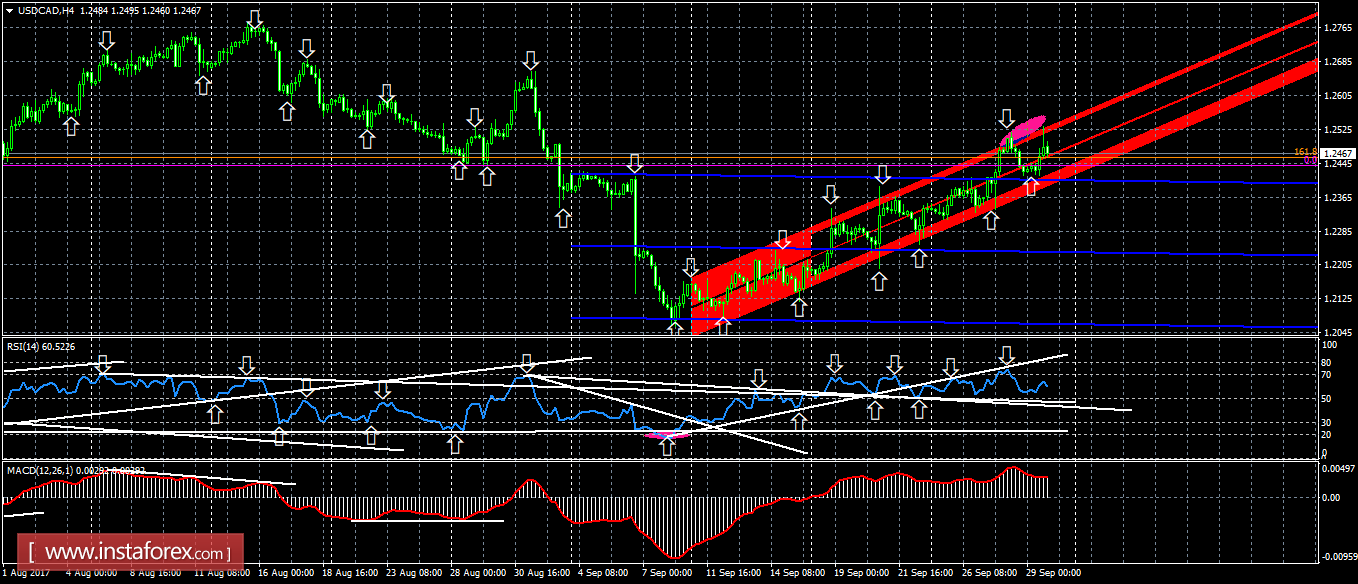This screenshot has width=1358, height=584.
Task: Click RSI scale level 30
Action: 1327,423
